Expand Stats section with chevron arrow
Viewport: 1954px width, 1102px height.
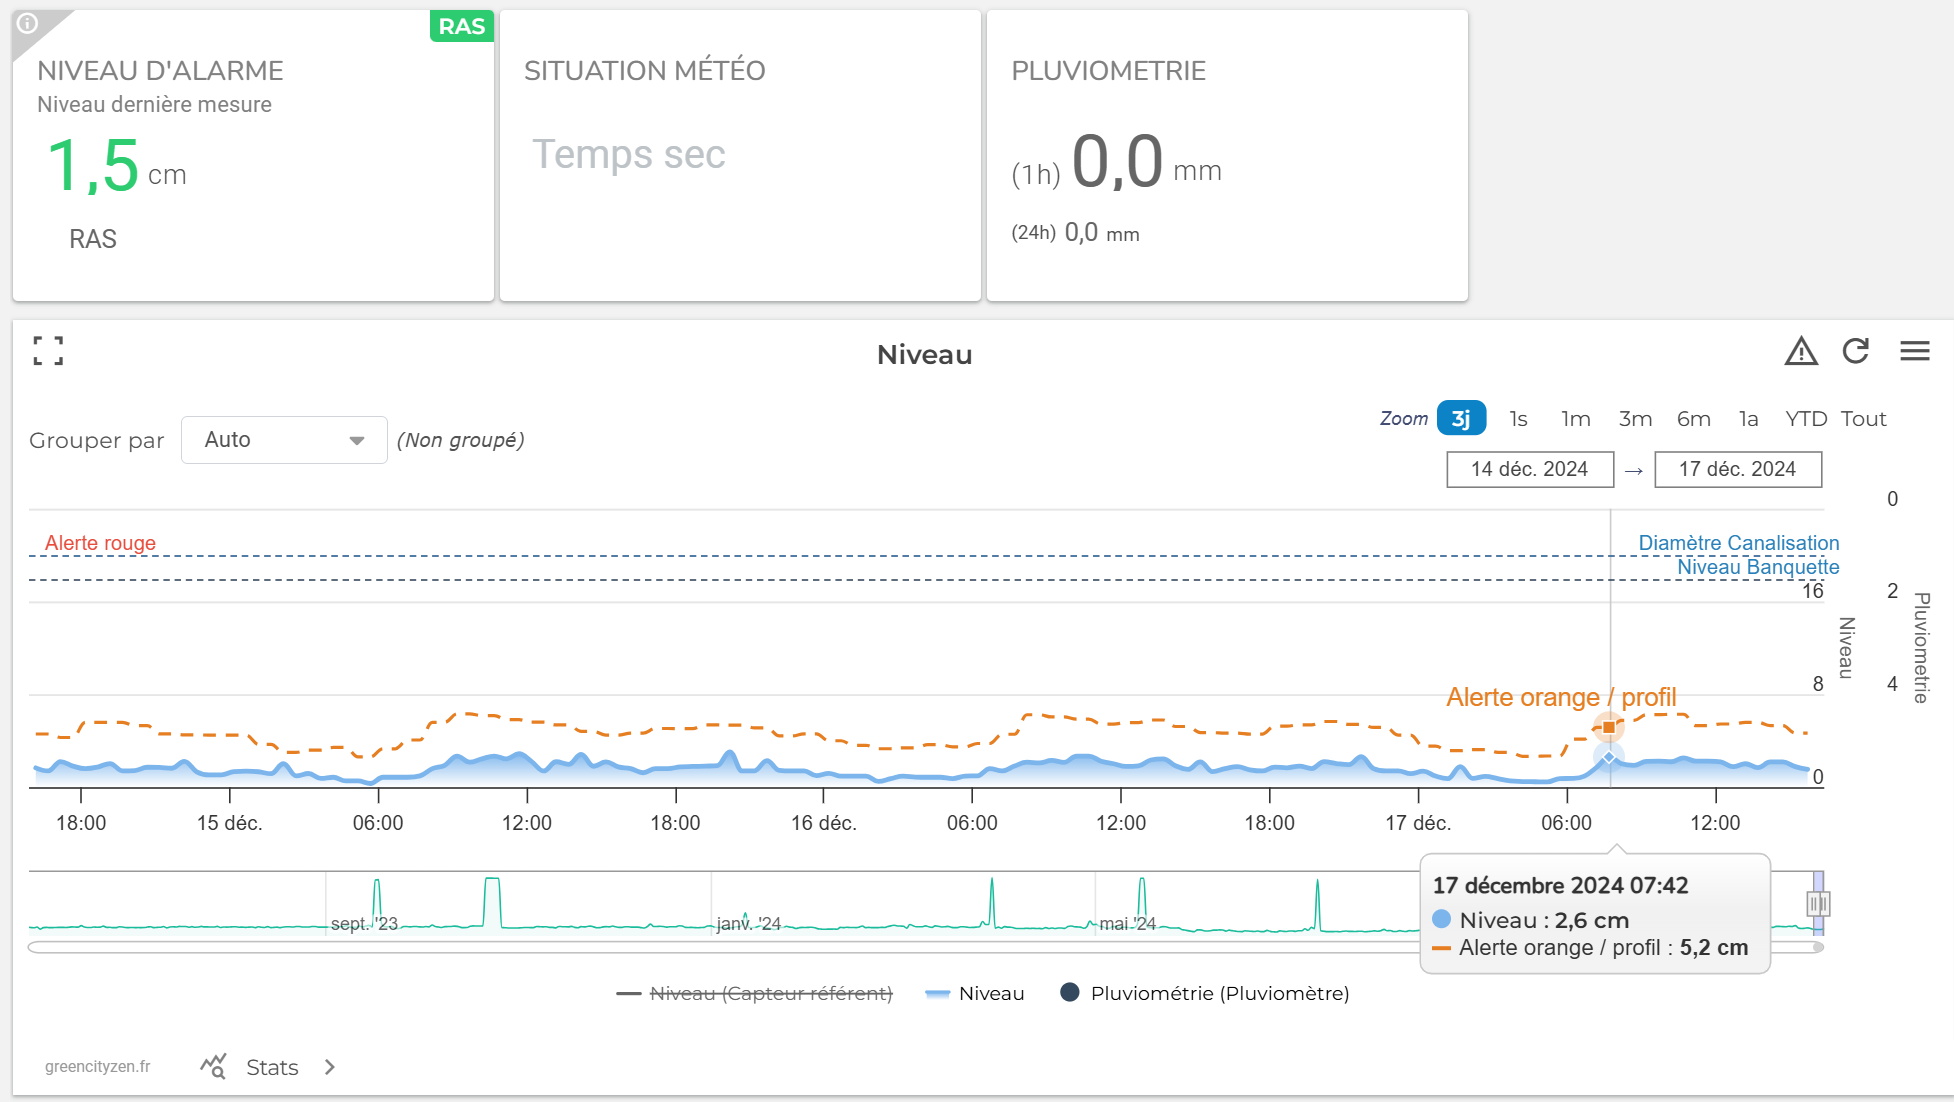click(x=330, y=1067)
